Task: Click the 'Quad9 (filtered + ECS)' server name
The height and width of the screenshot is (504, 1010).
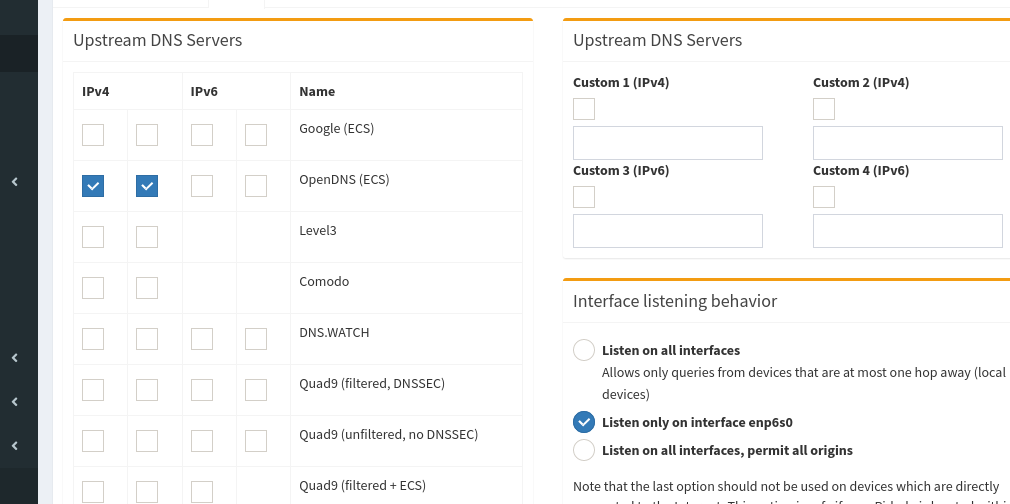Action: point(363,486)
